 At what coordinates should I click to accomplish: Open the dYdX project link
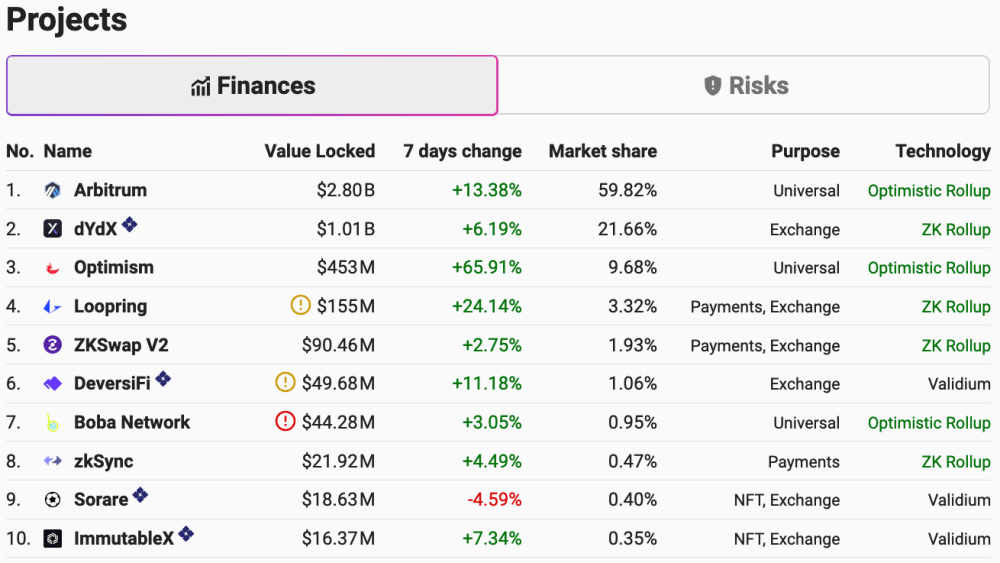[96, 229]
